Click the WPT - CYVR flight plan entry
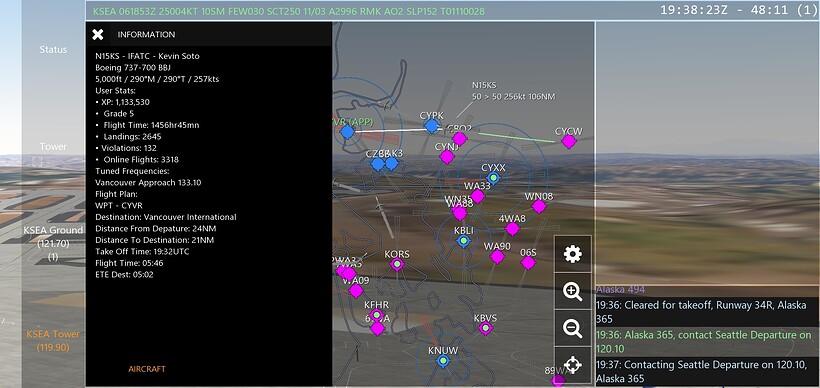The width and height of the screenshot is (820, 388). coord(119,206)
